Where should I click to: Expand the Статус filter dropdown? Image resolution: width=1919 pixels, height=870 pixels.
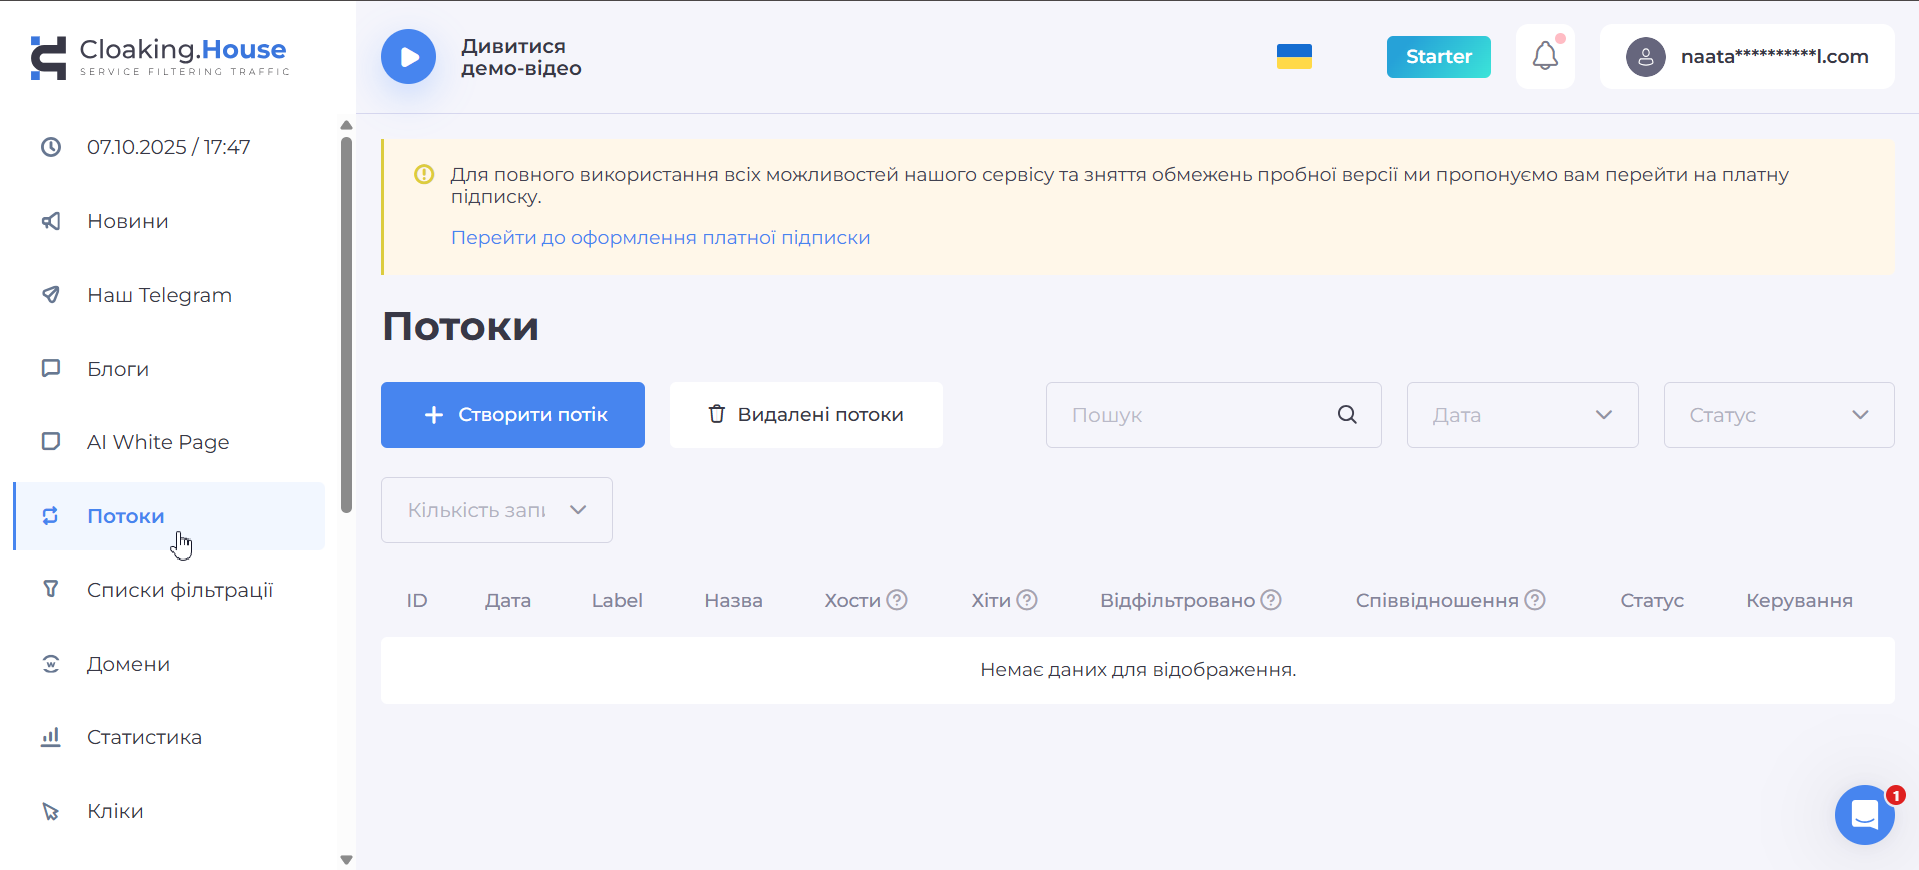(1778, 415)
